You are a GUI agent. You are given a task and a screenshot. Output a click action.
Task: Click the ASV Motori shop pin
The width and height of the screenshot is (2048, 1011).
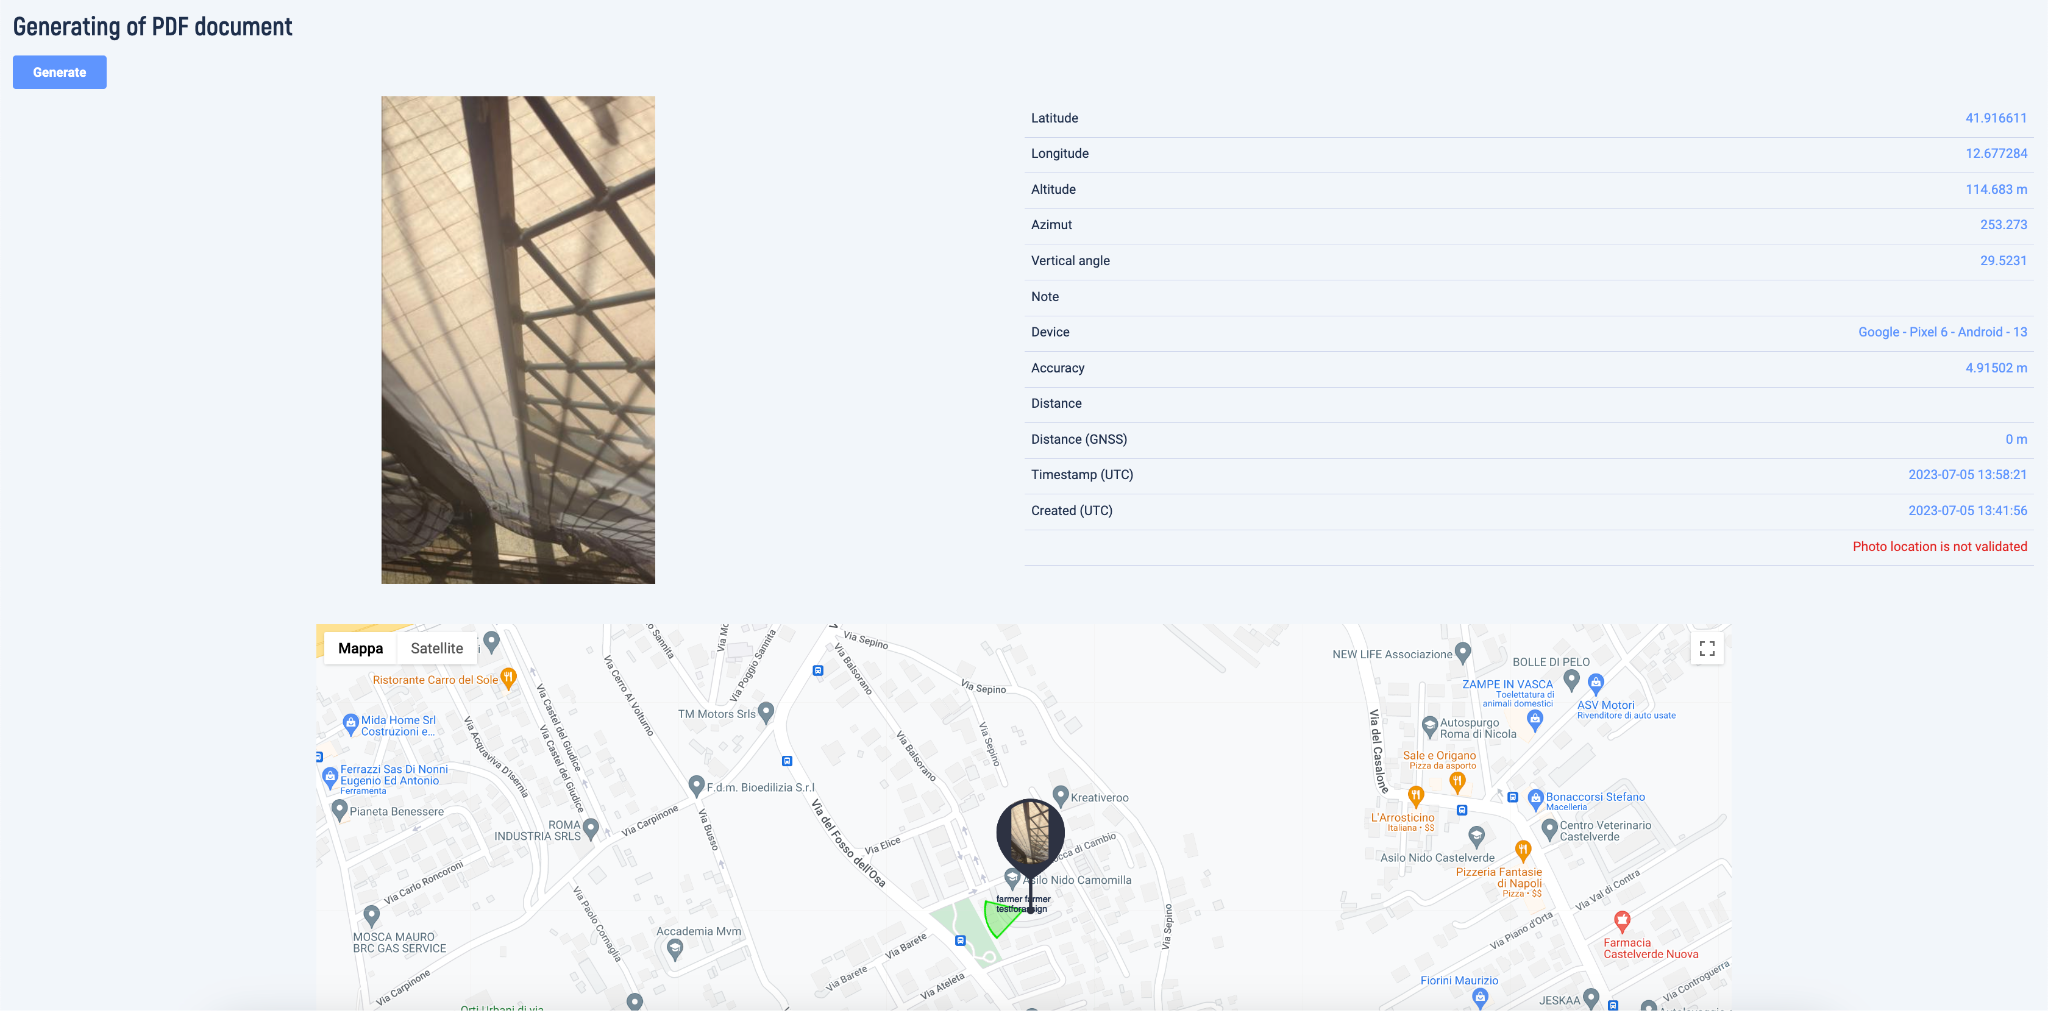click(x=1596, y=684)
